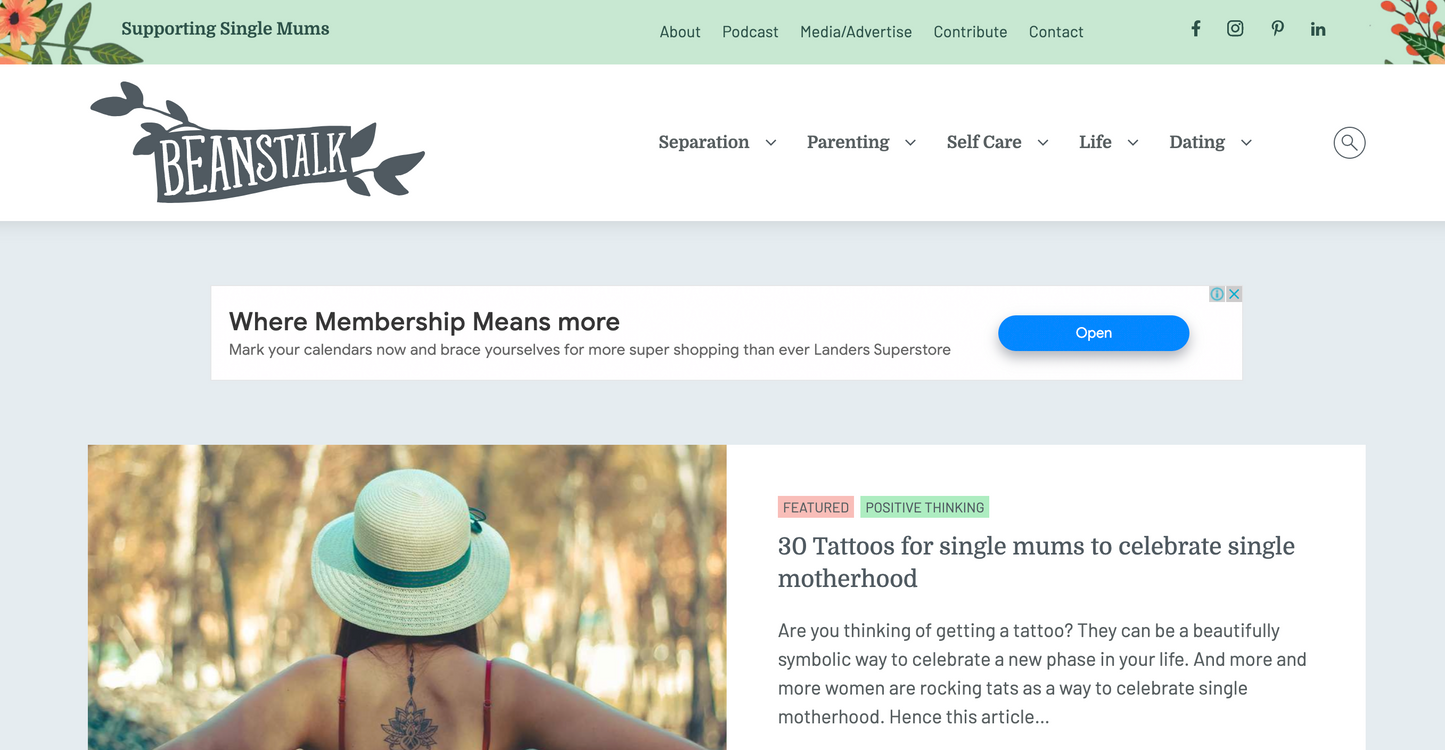The width and height of the screenshot is (1445, 750).
Task: Open the LinkedIn social icon
Action: click(x=1318, y=29)
